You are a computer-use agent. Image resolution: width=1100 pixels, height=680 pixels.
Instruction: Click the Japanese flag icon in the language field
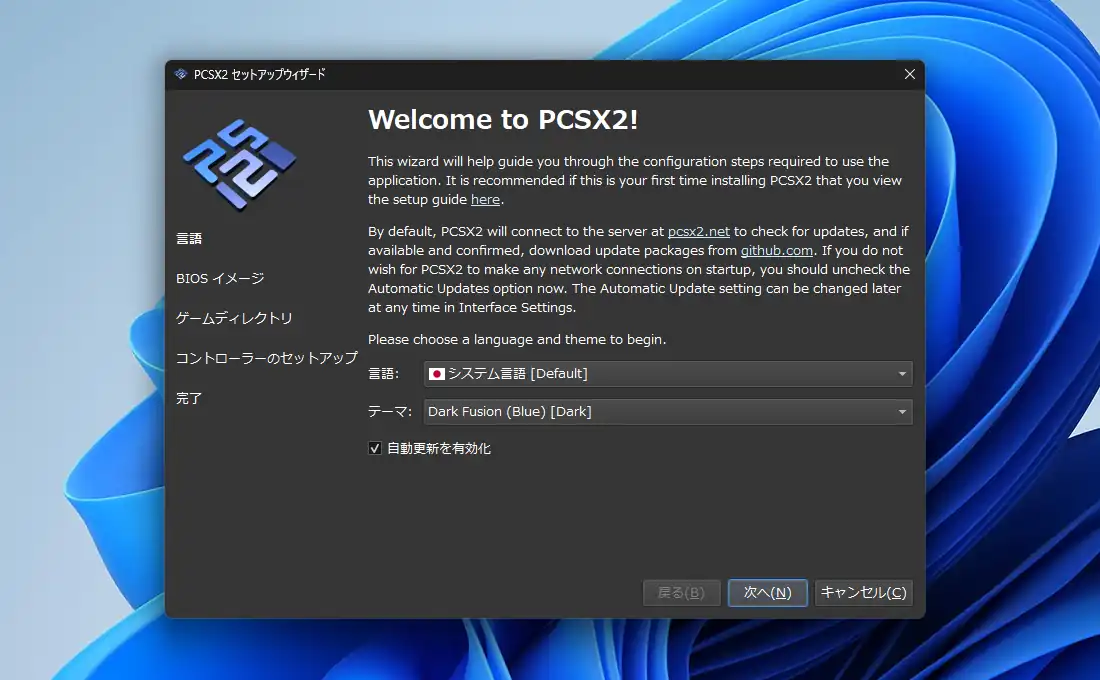436,374
